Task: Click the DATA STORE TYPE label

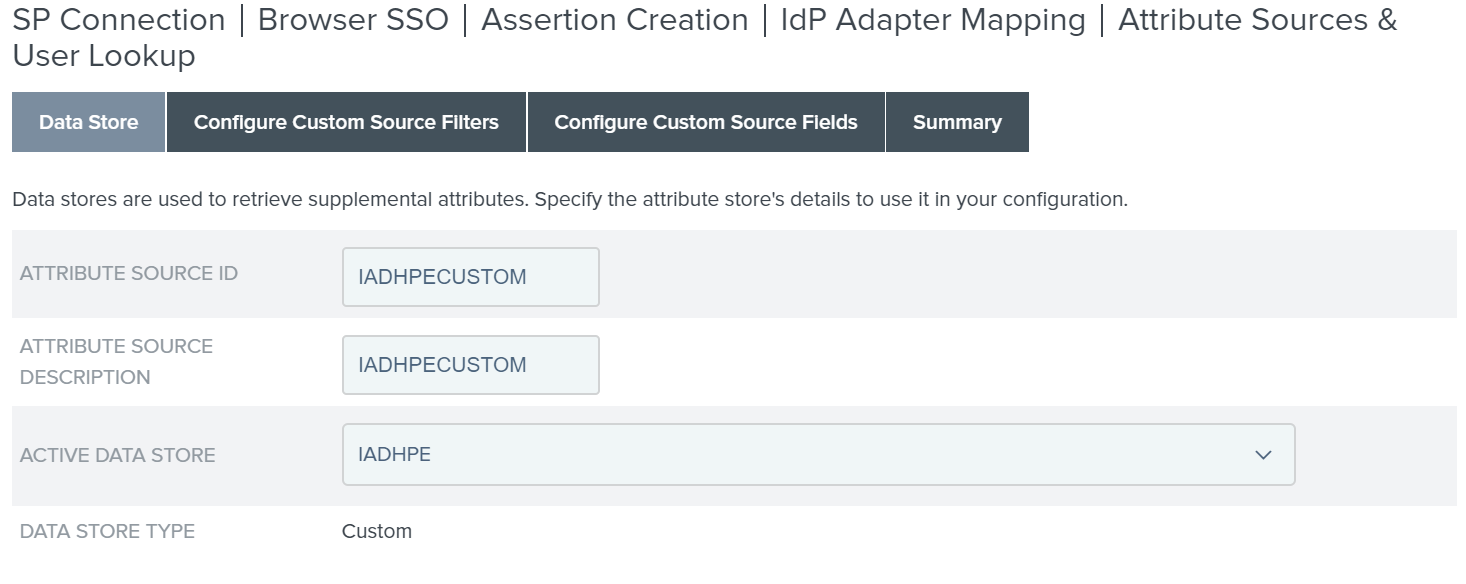Action: [x=107, y=531]
